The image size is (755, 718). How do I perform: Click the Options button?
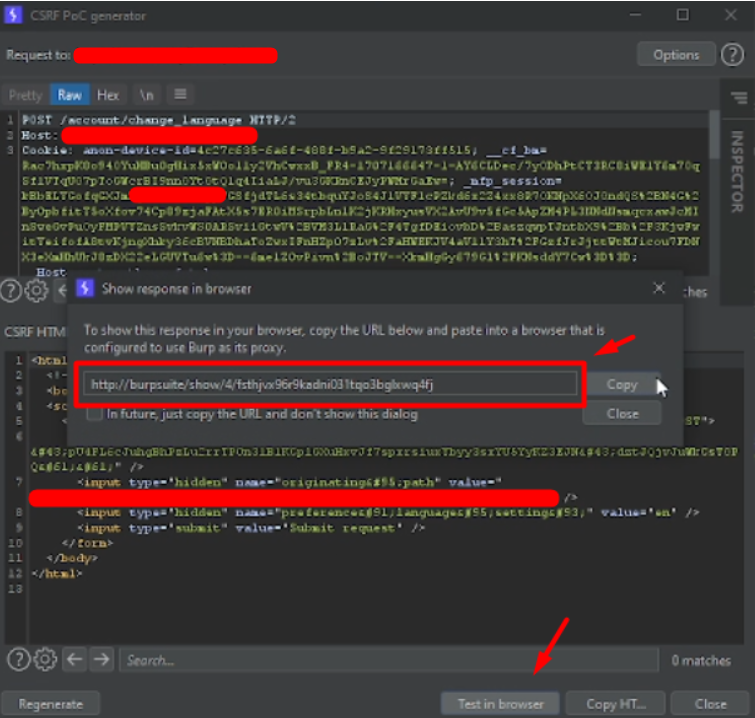pyautogui.click(x=676, y=55)
